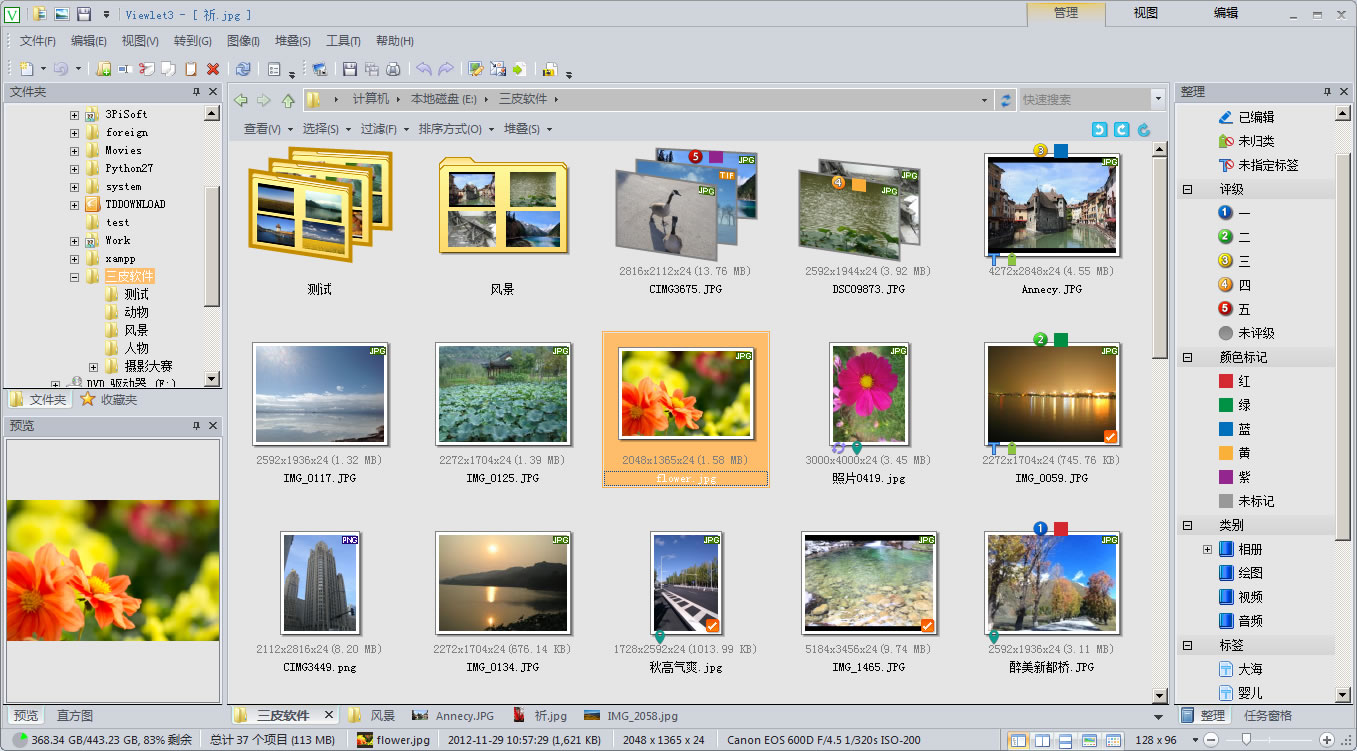Click the 未评级 filter in organize panel
Screen dimensions: 1357x751
(x=1256, y=333)
